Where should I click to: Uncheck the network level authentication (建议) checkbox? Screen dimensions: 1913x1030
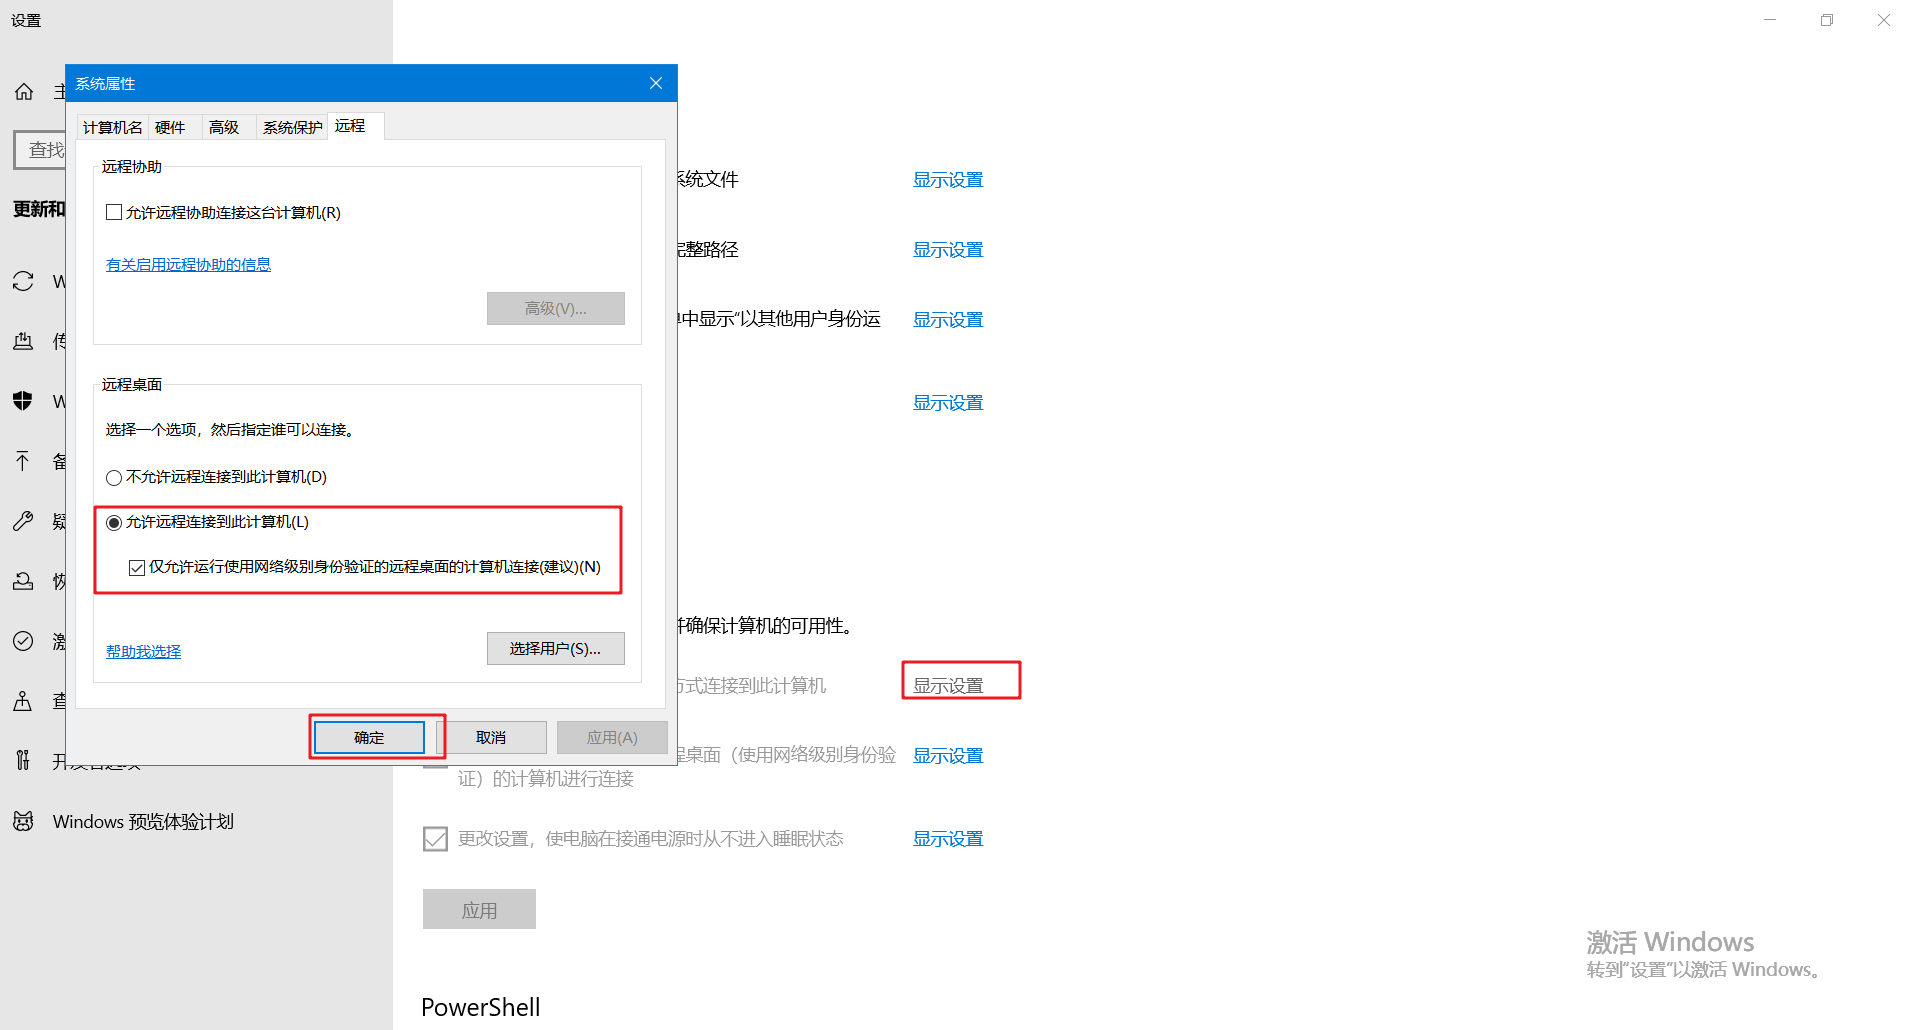pos(137,568)
